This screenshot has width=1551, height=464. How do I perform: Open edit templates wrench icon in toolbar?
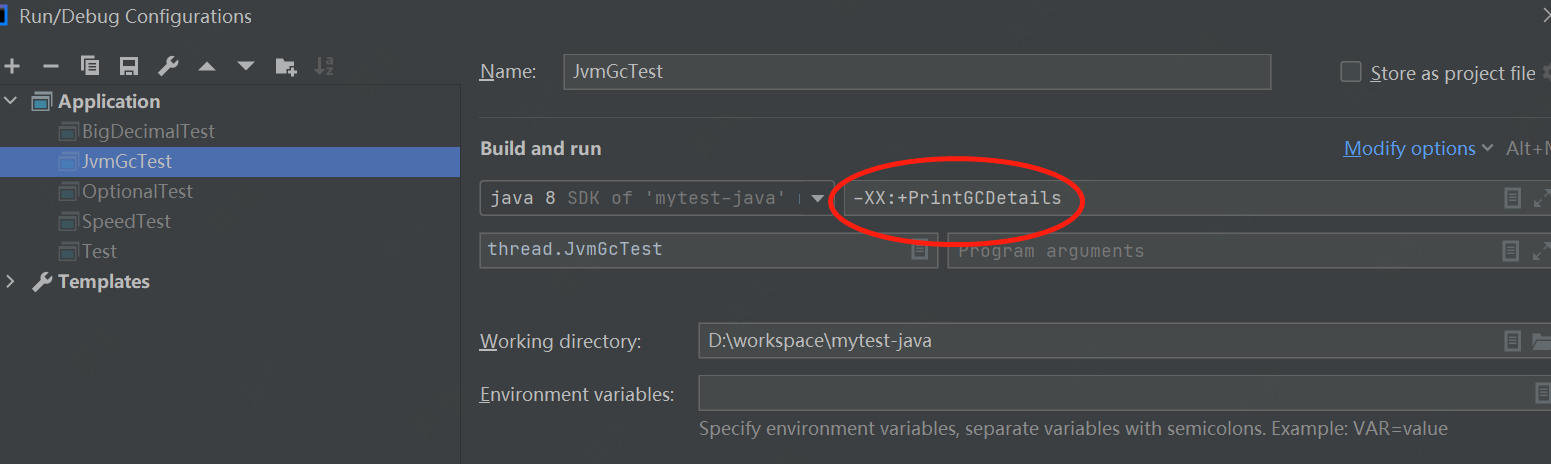168,66
